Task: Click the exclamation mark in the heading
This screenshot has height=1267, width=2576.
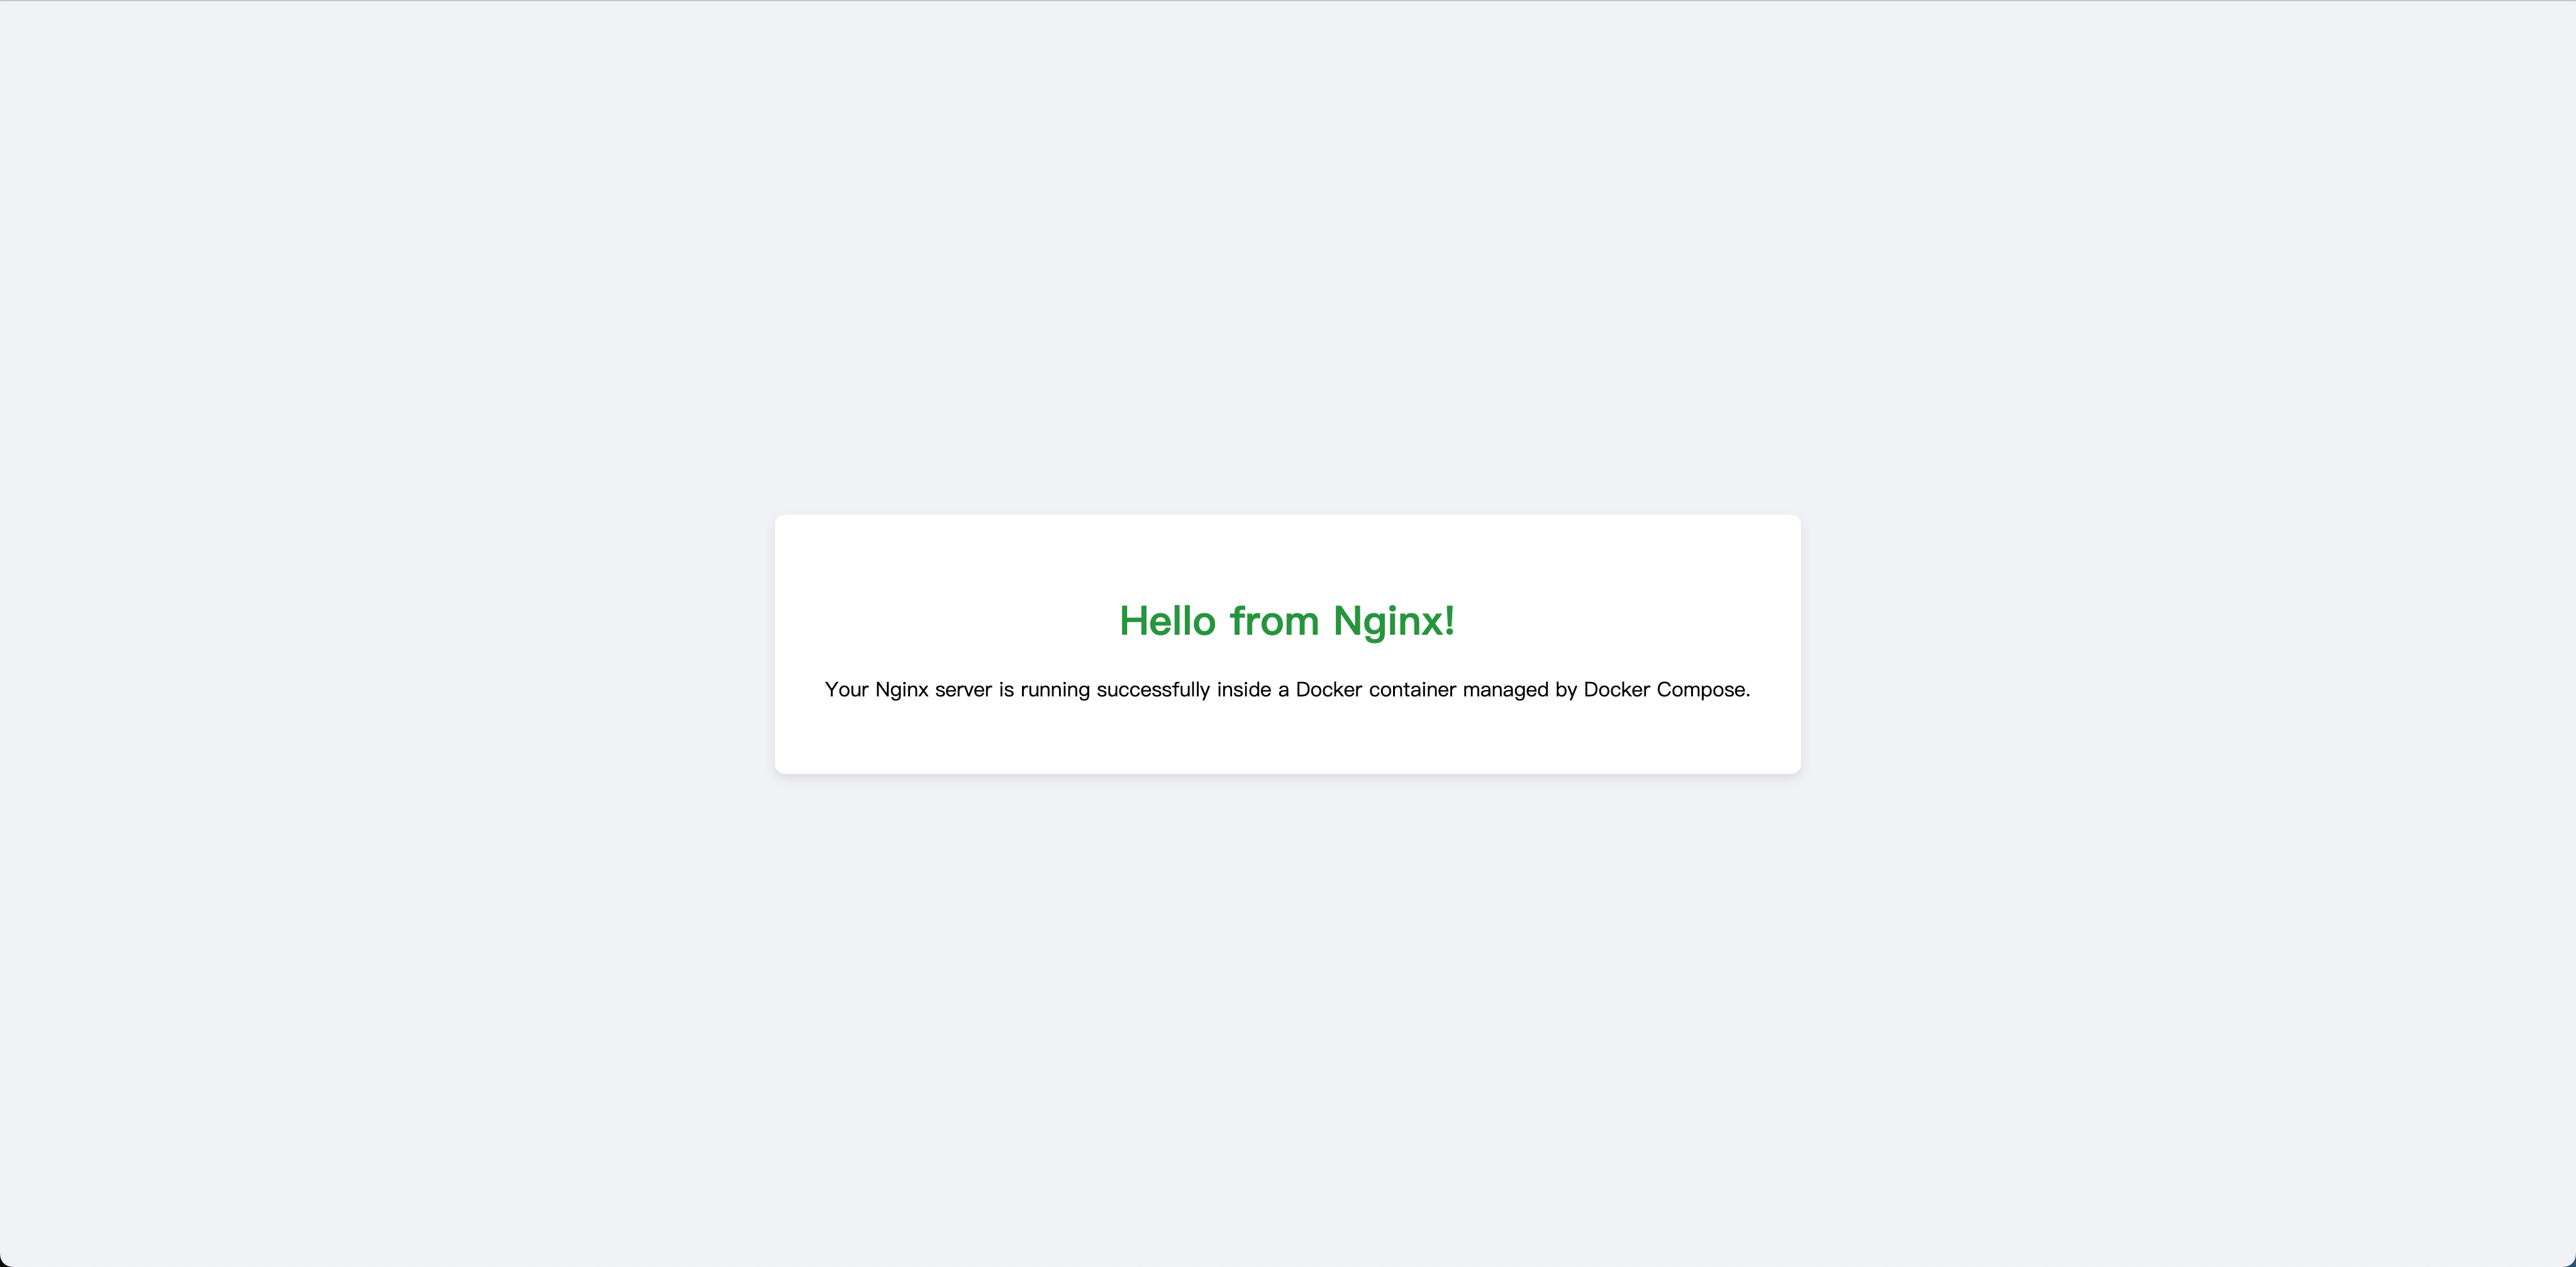Action: point(1450,621)
